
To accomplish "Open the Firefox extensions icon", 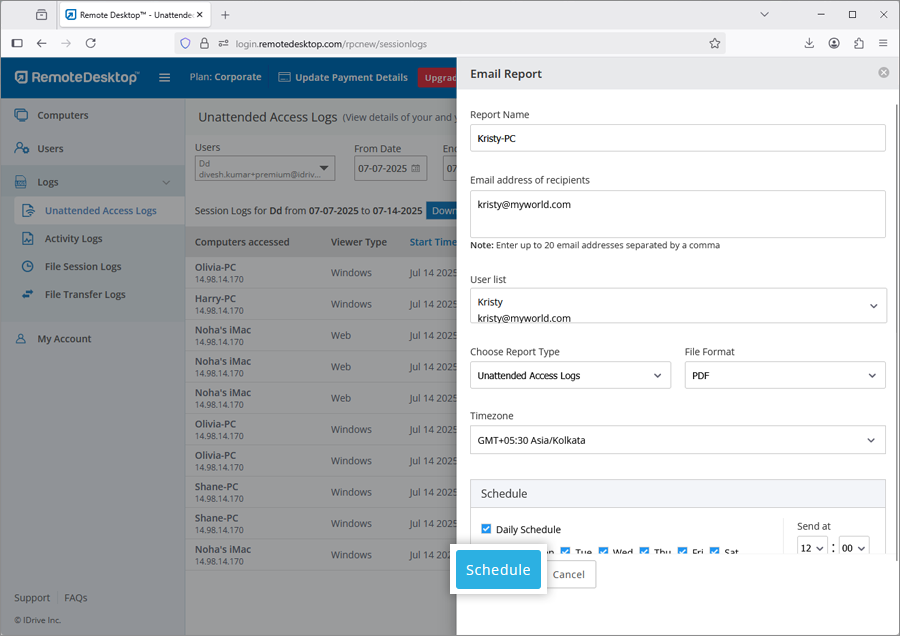I will pyautogui.click(x=858, y=43).
